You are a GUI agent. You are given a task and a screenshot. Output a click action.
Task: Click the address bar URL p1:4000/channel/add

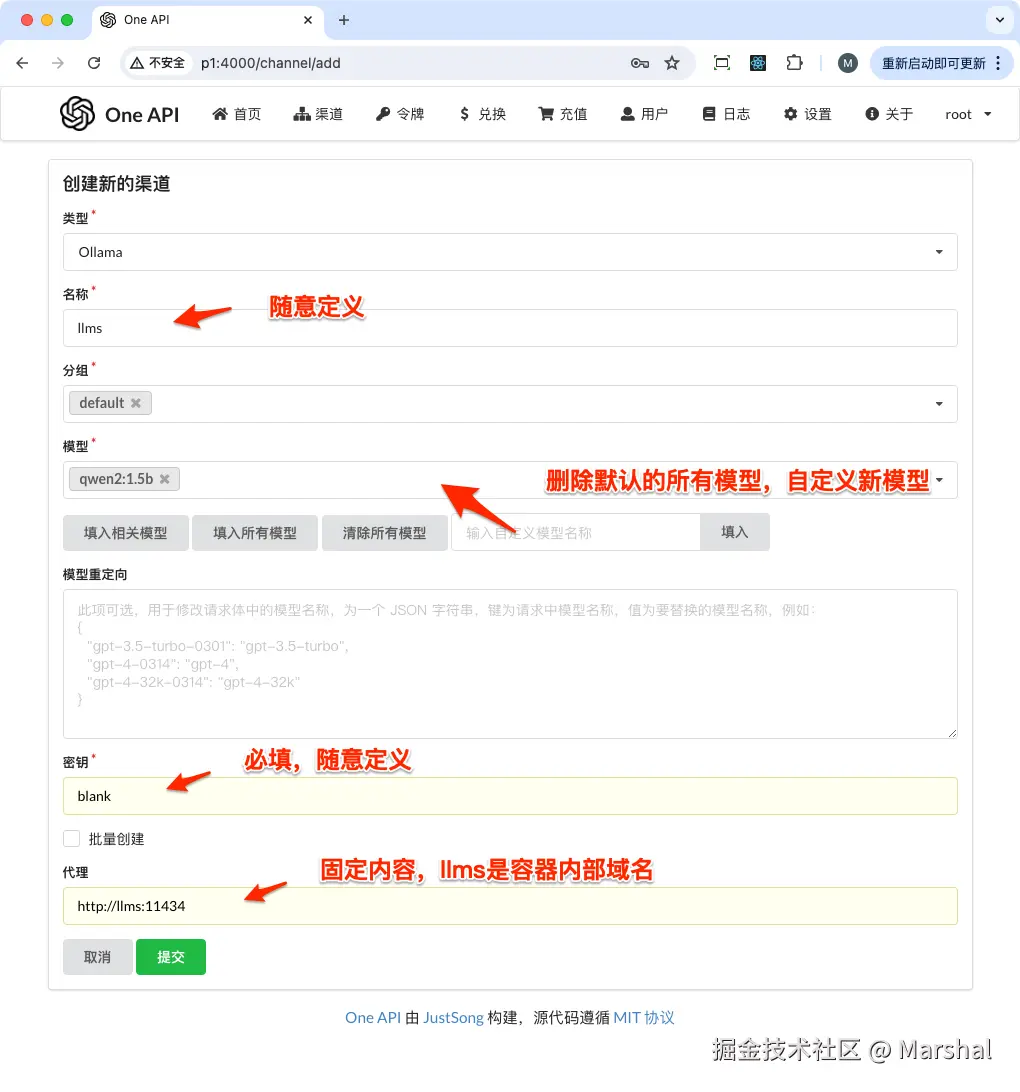coord(271,63)
